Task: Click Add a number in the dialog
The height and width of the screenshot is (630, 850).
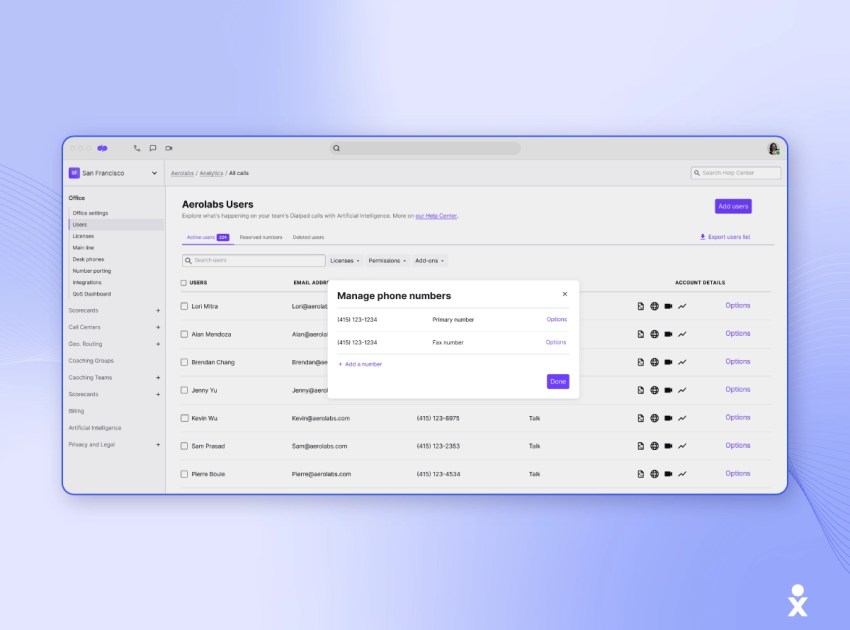Action: (360, 364)
